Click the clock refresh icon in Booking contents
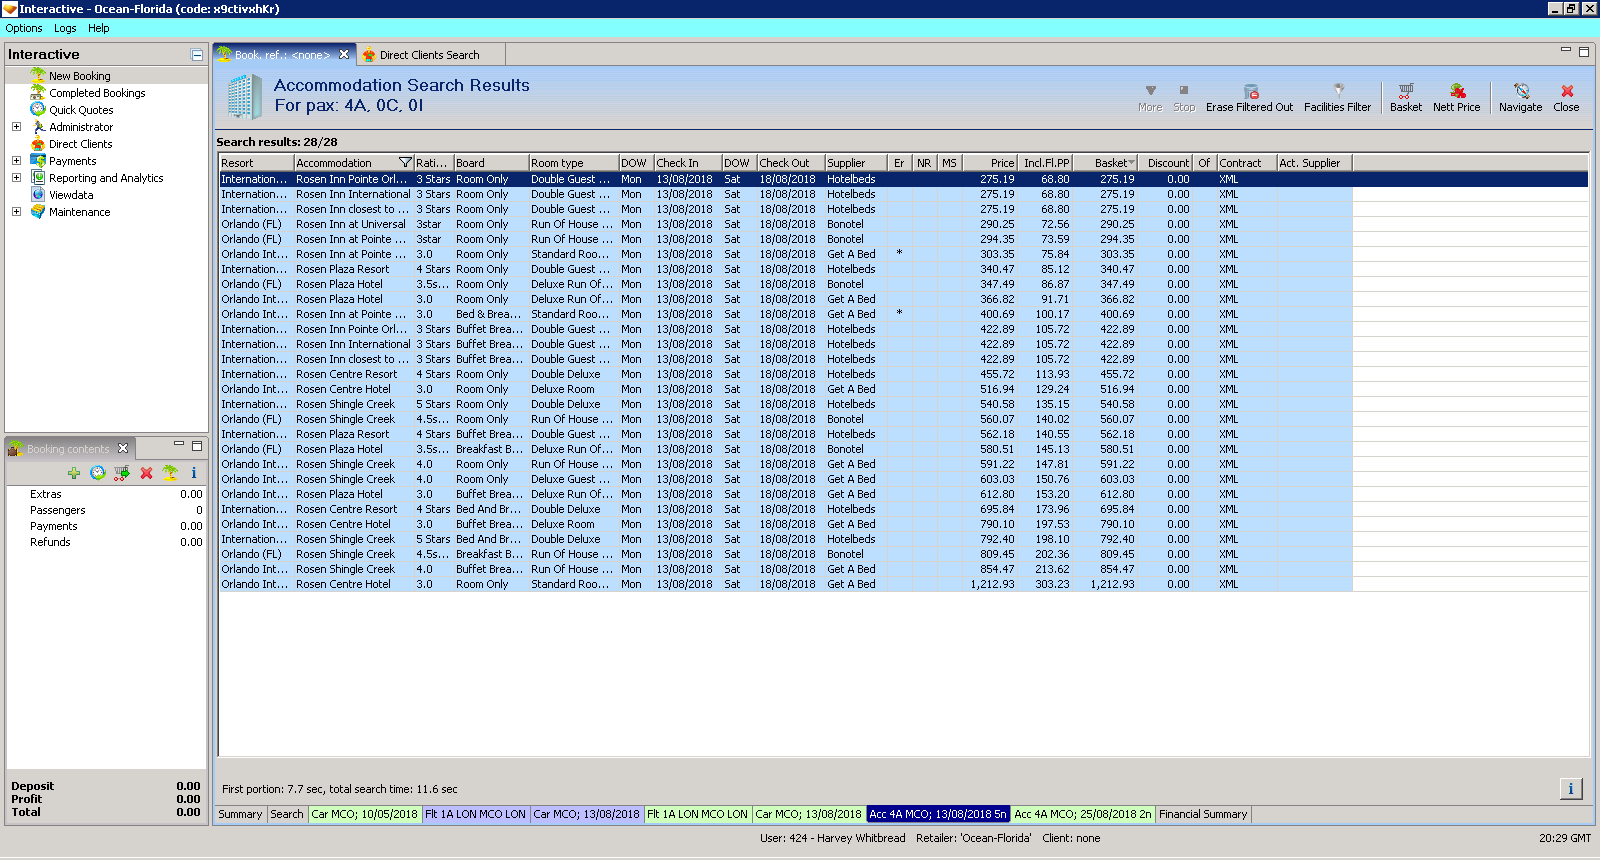Image resolution: width=1600 pixels, height=860 pixels. 98,473
